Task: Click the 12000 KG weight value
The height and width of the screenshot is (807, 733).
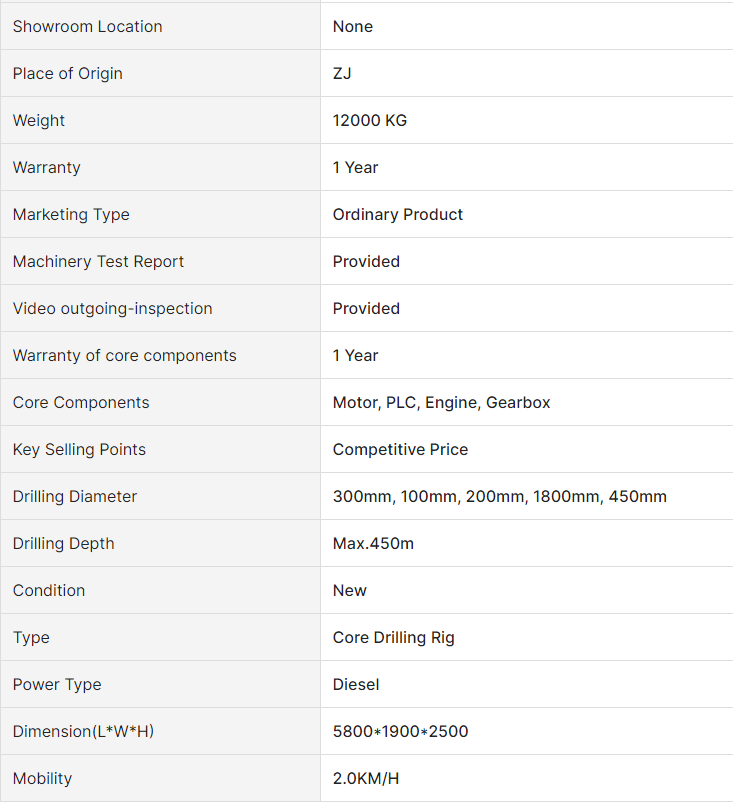Action: point(369,121)
